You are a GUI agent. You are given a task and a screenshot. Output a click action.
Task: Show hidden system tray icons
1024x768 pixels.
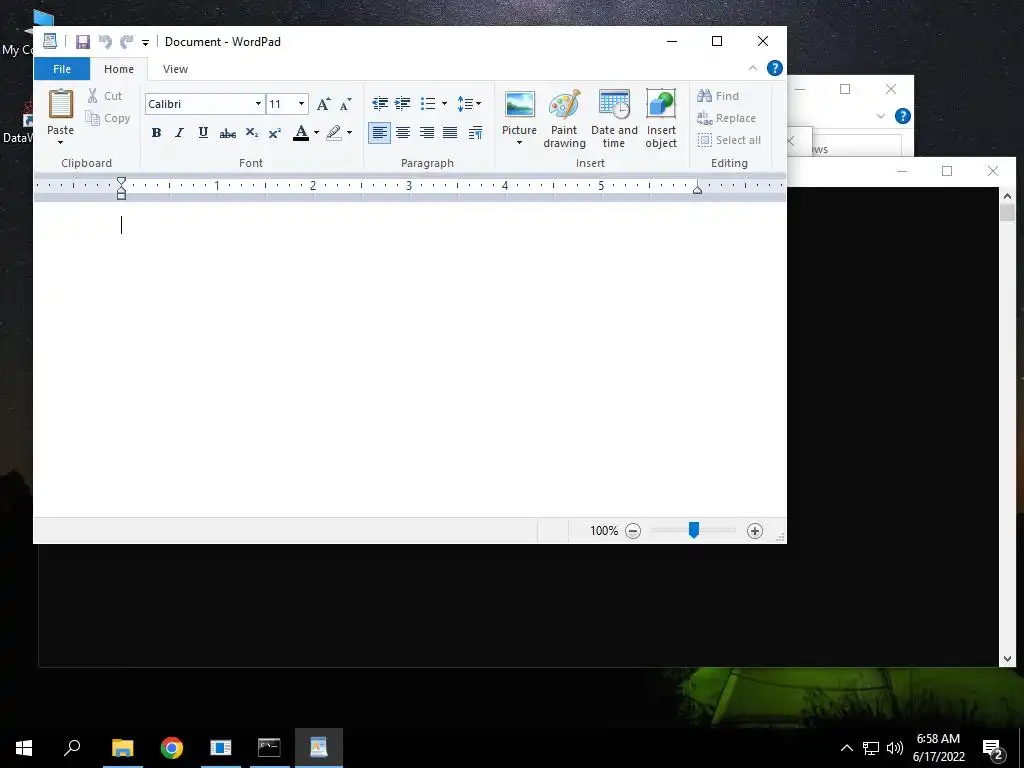click(846, 748)
